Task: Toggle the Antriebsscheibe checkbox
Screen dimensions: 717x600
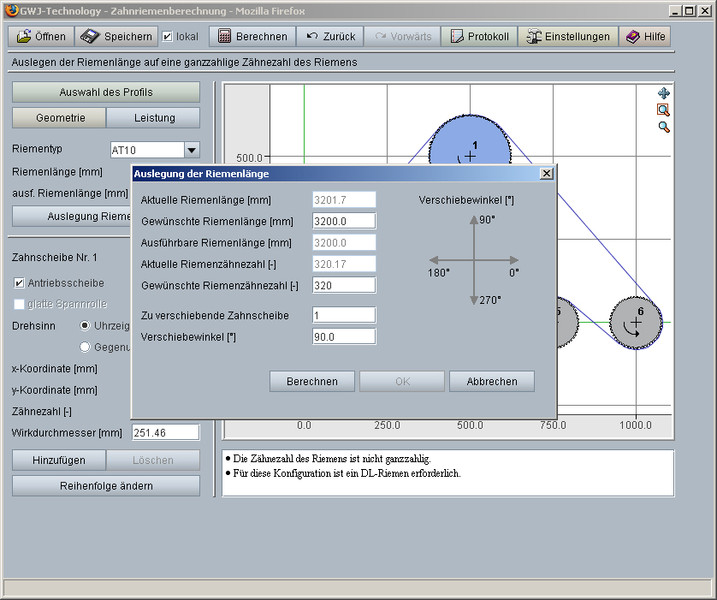Action: [x=19, y=283]
